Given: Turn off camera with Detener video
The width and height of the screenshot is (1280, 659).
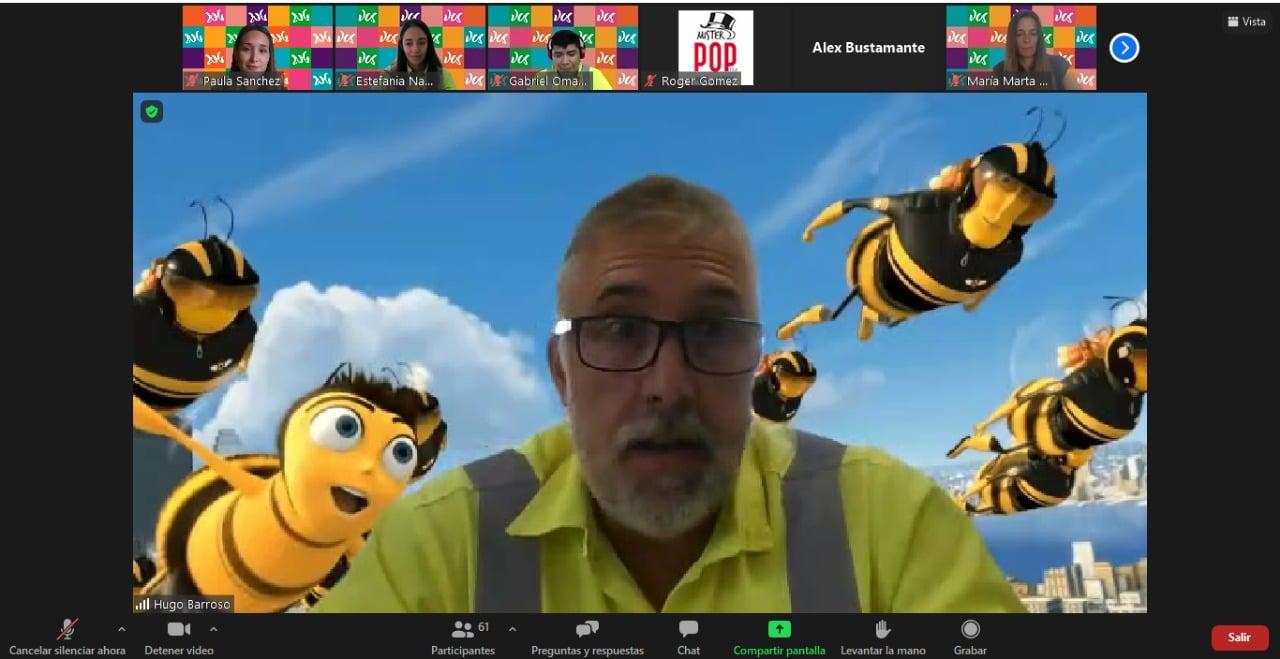Looking at the screenshot, I should pyautogui.click(x=179, y=637).
